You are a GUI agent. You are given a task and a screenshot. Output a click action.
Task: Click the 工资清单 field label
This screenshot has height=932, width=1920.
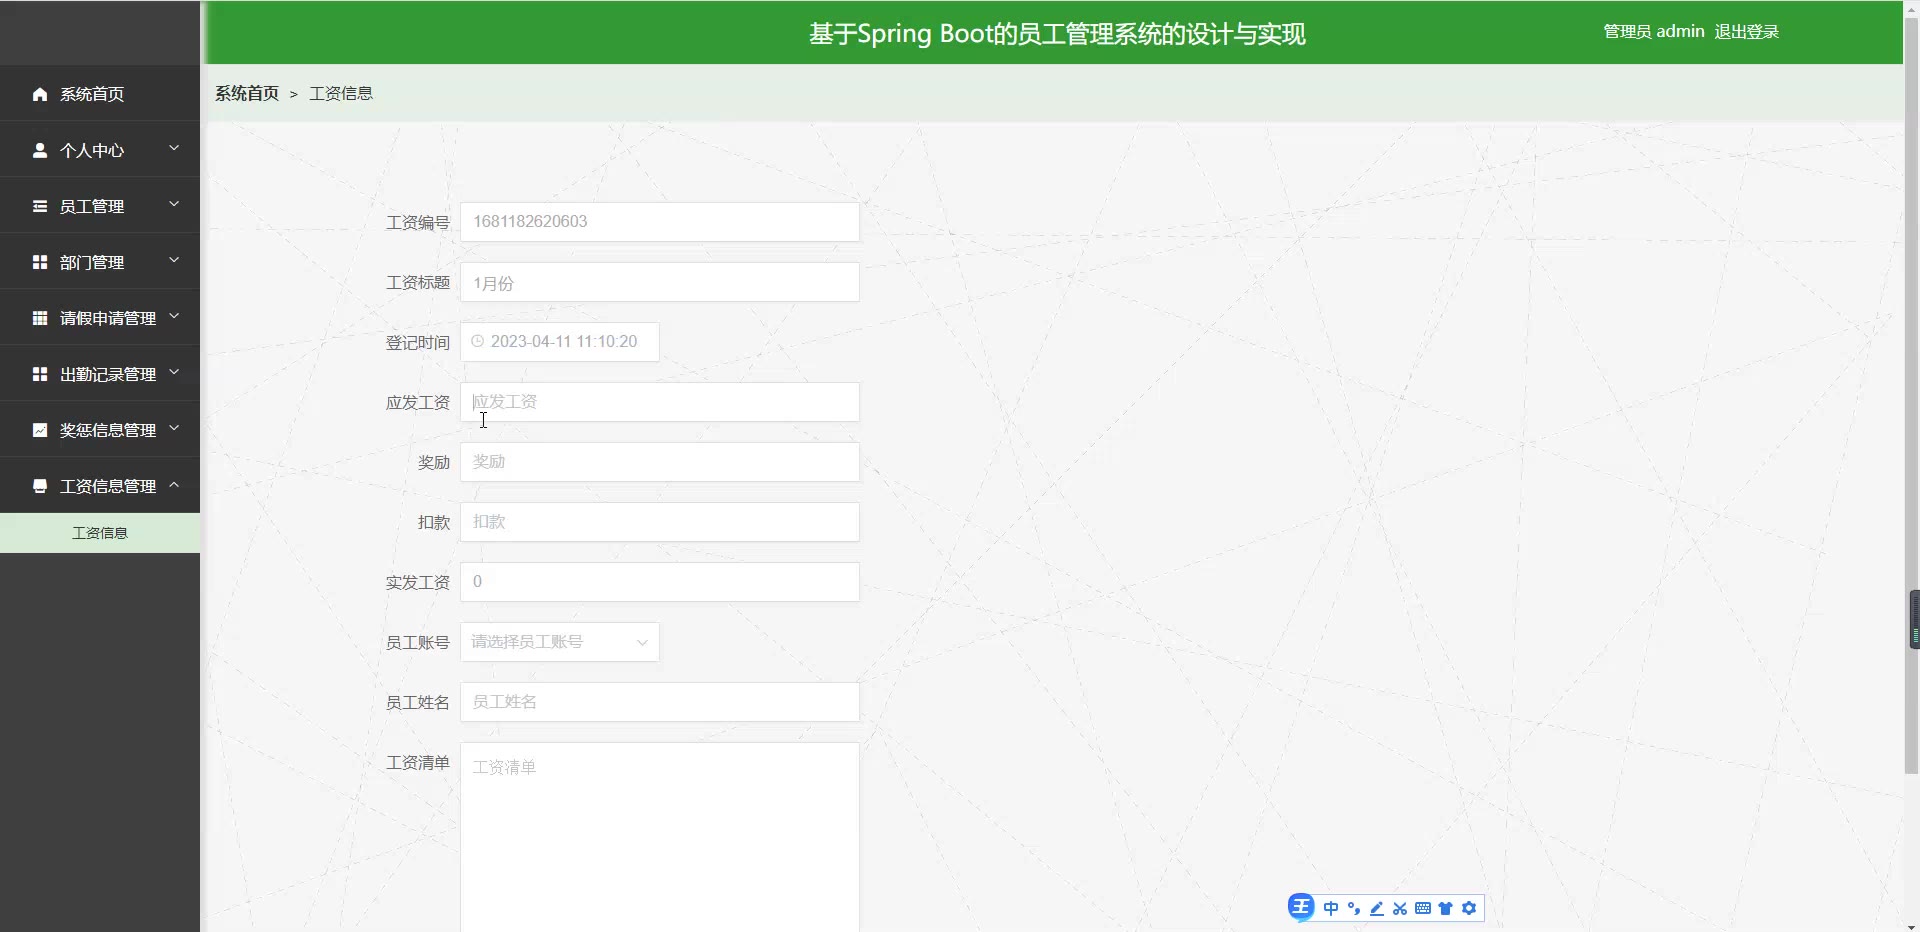pyautogui.click(x=418, y=763)
